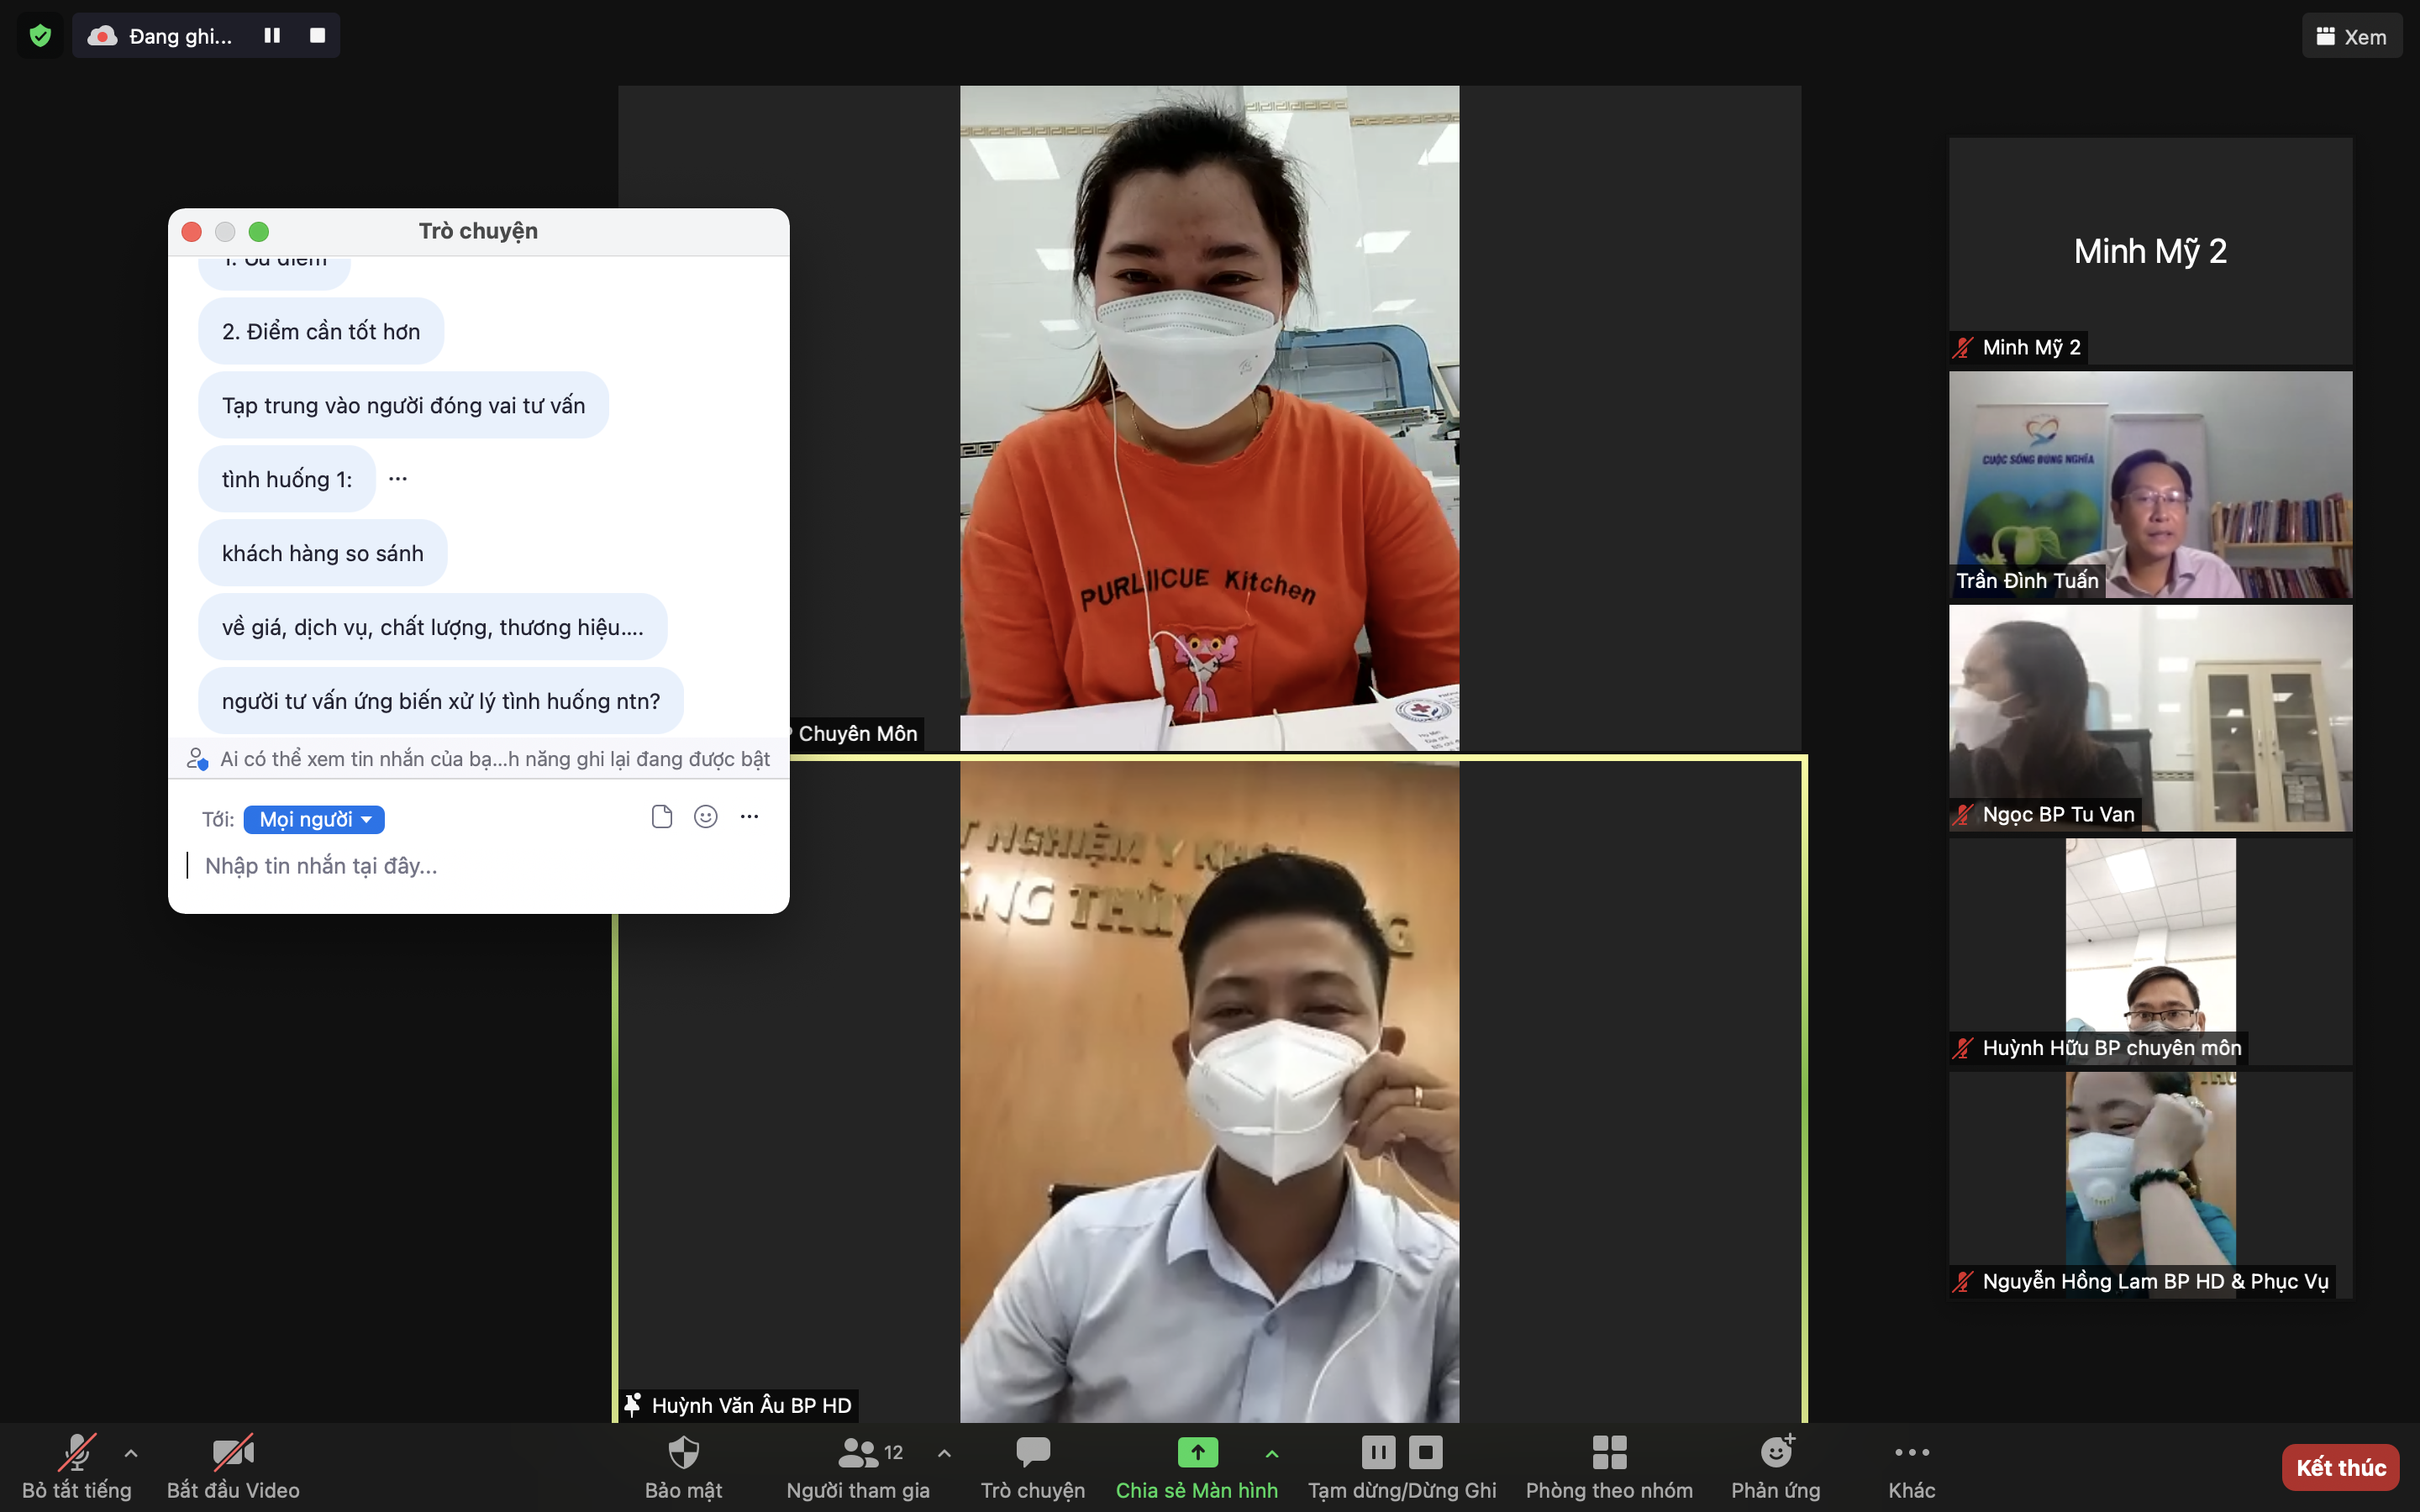The width and height of the screenshot is (2420, 1512).
Task: Pause recording in top indicator bar
Action: tap(272, 36)
